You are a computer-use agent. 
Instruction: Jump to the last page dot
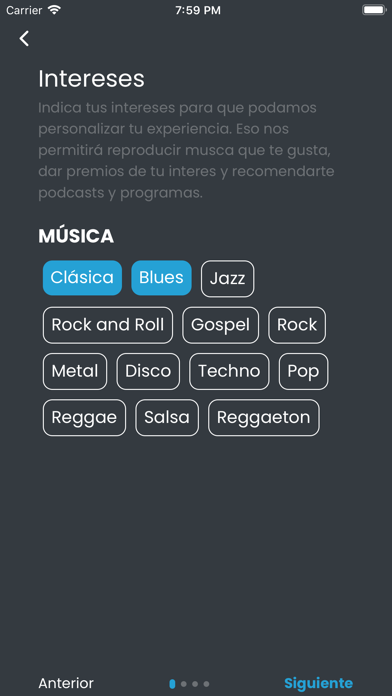(x=206, y=684)
